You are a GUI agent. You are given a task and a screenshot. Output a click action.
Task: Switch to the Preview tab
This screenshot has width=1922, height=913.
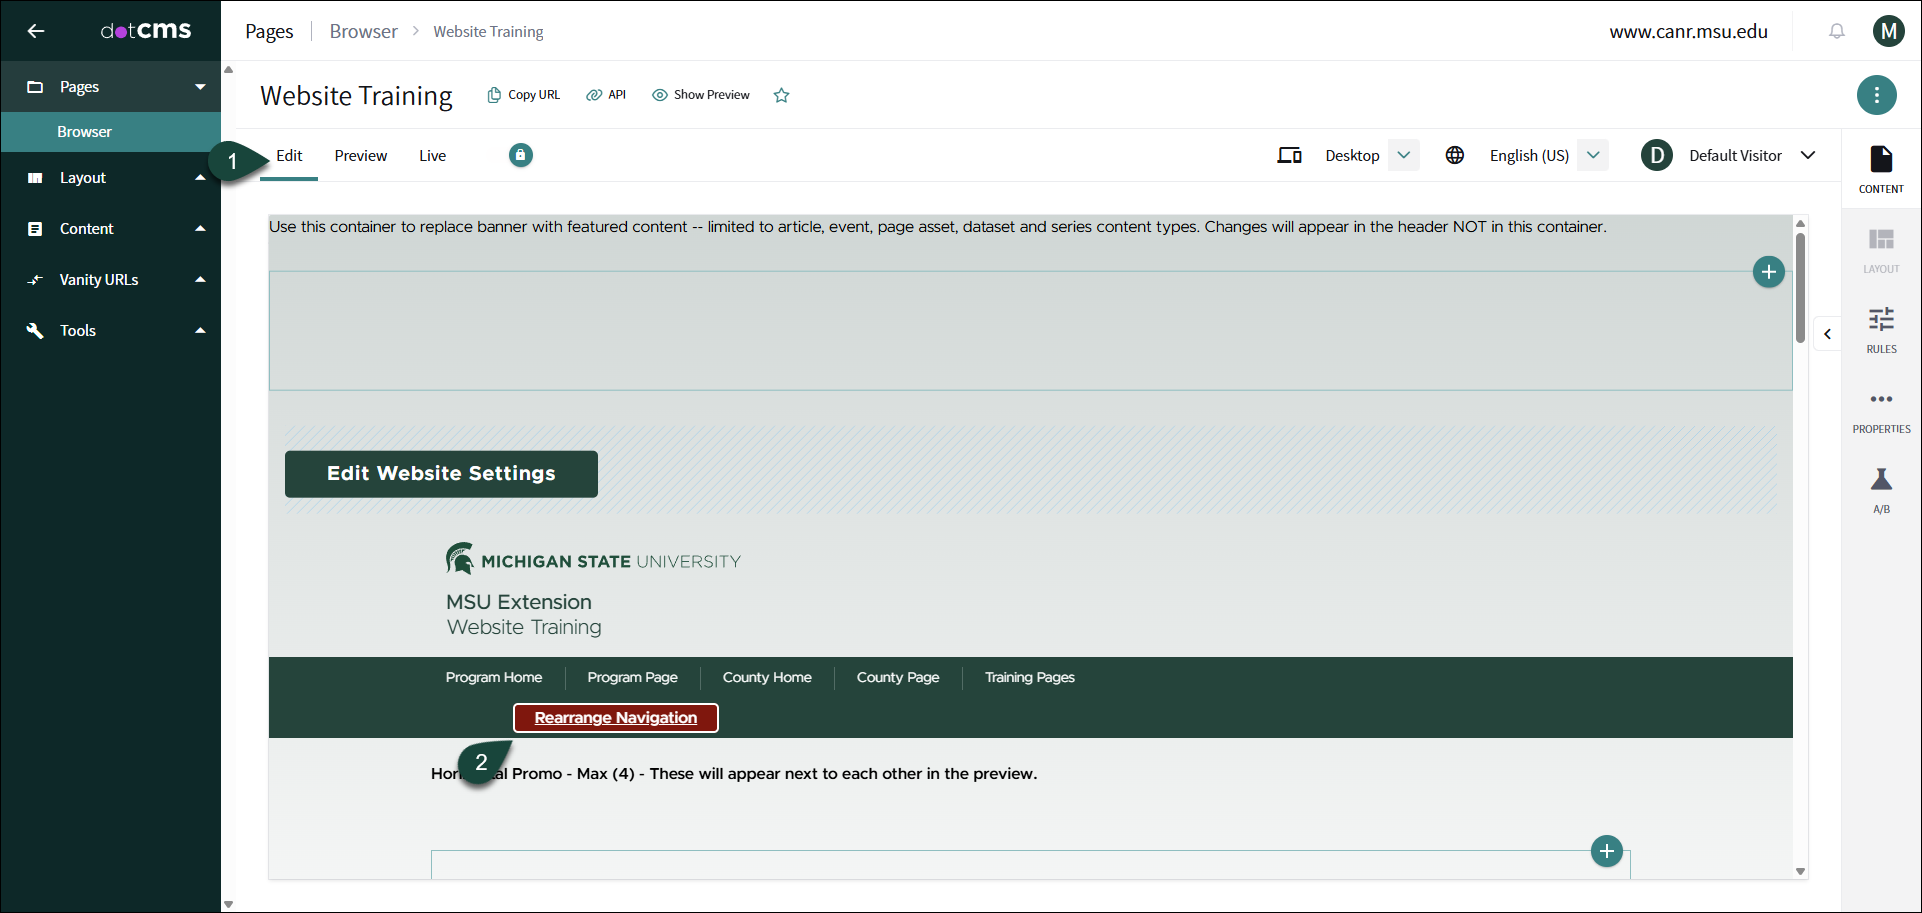coord(360,156)
